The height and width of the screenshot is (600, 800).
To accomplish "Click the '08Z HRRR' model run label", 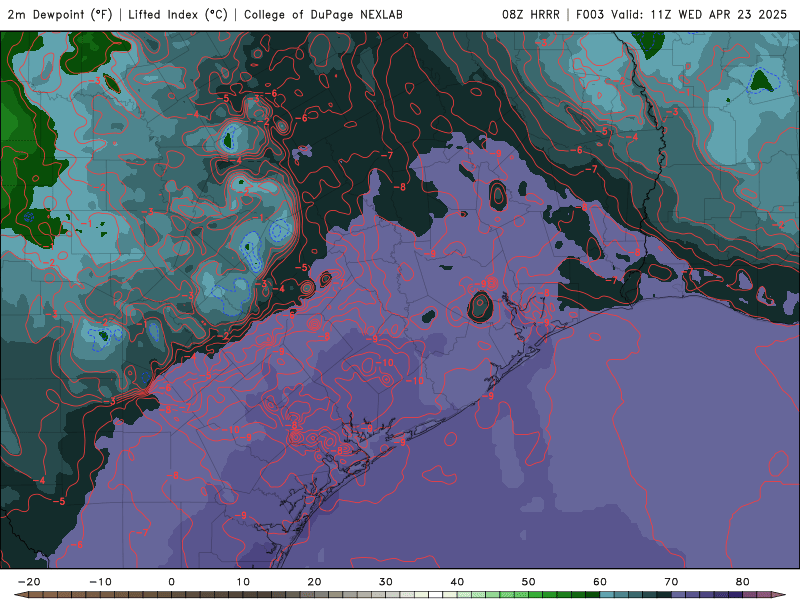I will 531,14.
